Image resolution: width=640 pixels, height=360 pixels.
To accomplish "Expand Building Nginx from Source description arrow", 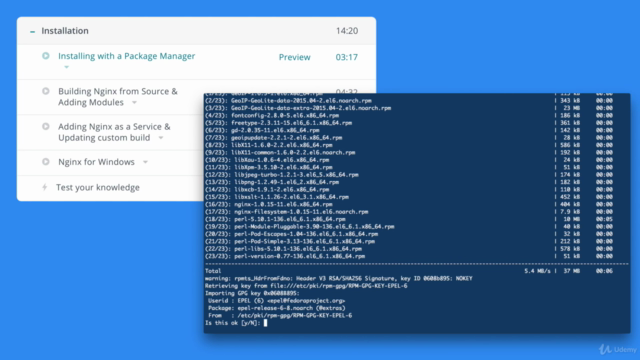I will click(x=134, y=102).
